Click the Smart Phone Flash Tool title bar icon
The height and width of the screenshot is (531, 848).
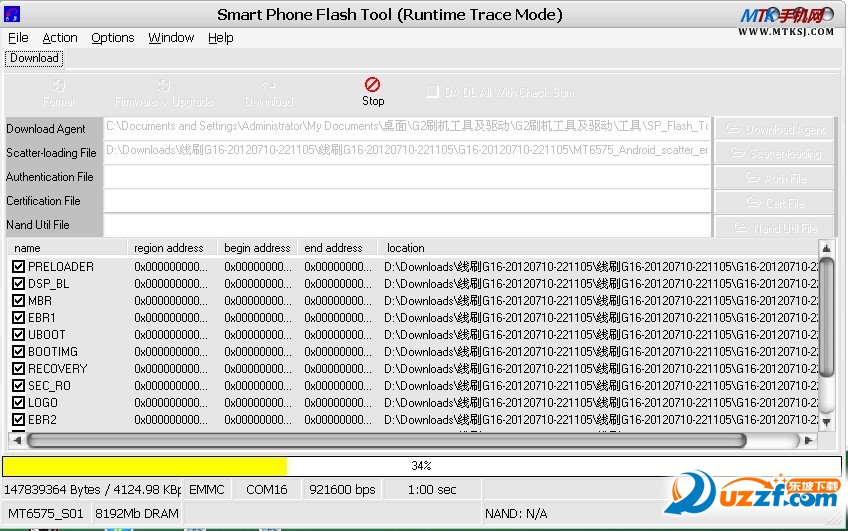pos(12,14)
